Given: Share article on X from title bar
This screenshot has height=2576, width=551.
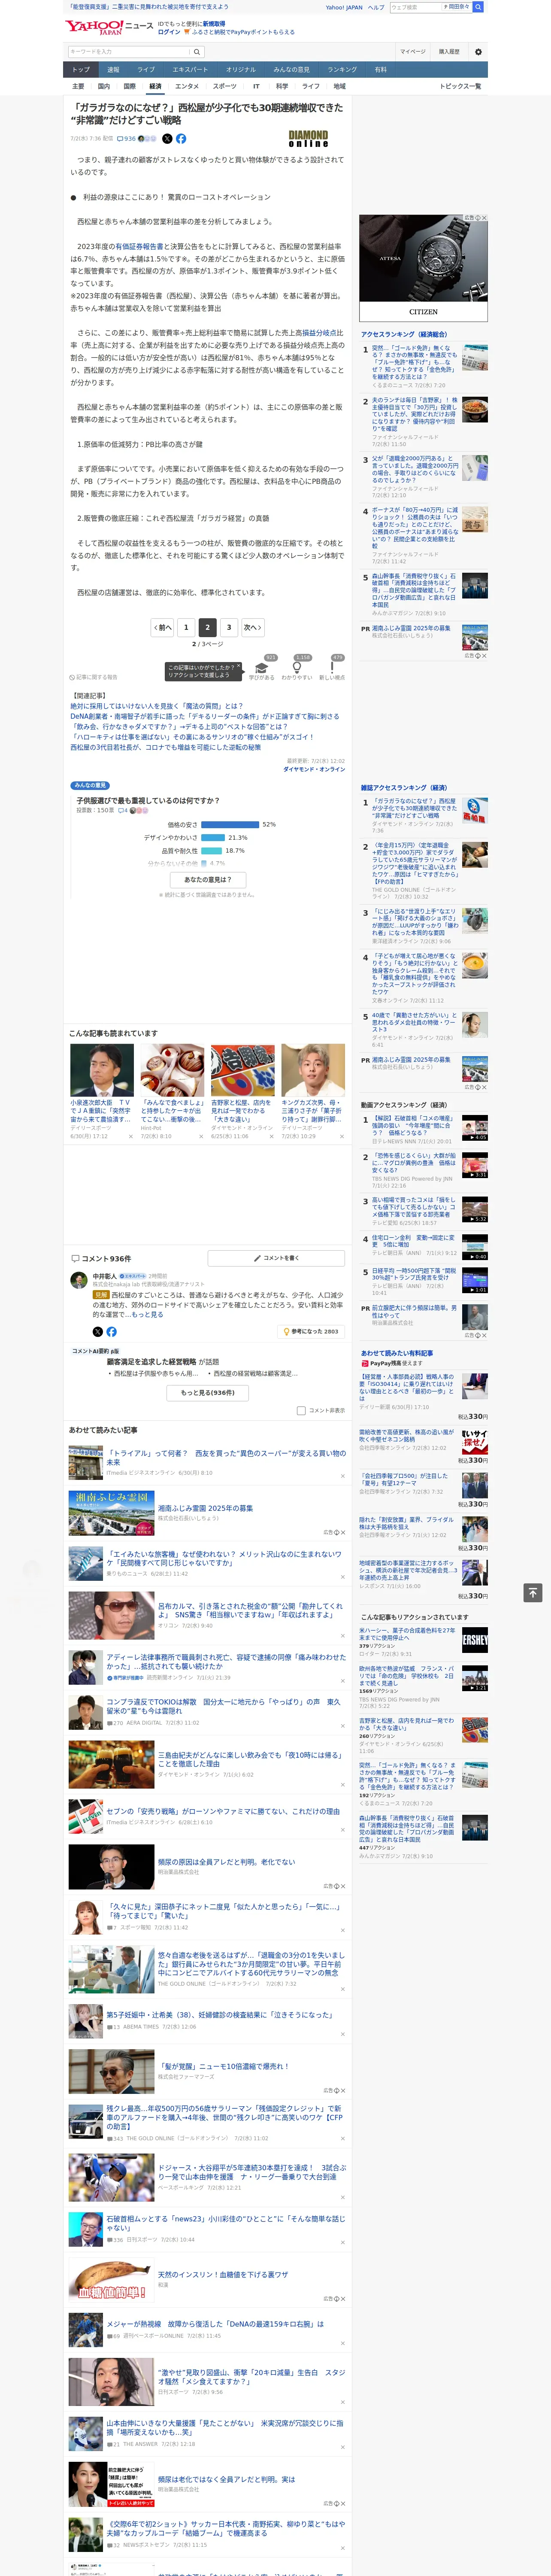Looking at the screenshot, I should pos(167,139).
